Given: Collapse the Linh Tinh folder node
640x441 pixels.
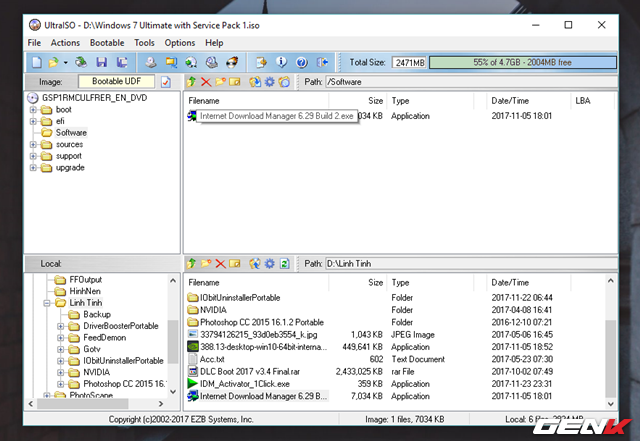Looking at the screenshot, I should (x=47, y=303).
